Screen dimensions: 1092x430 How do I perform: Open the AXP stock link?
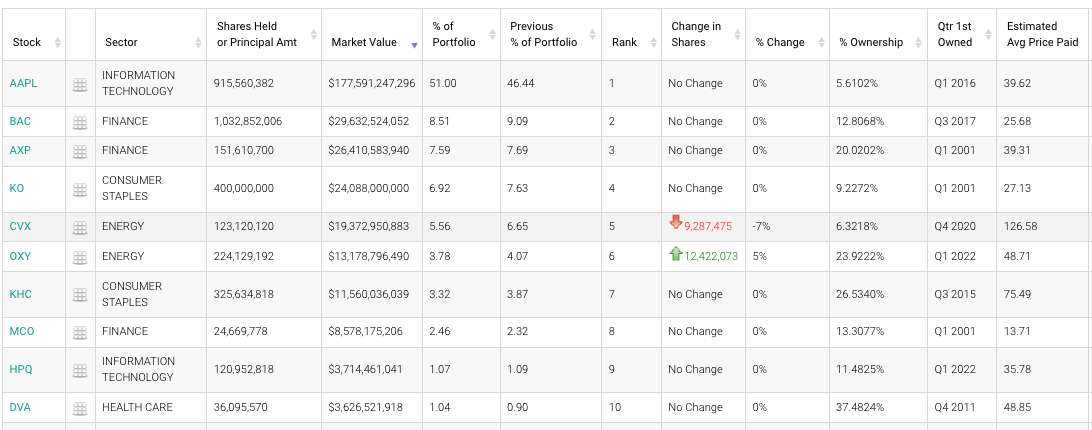(x=20, y=151)
